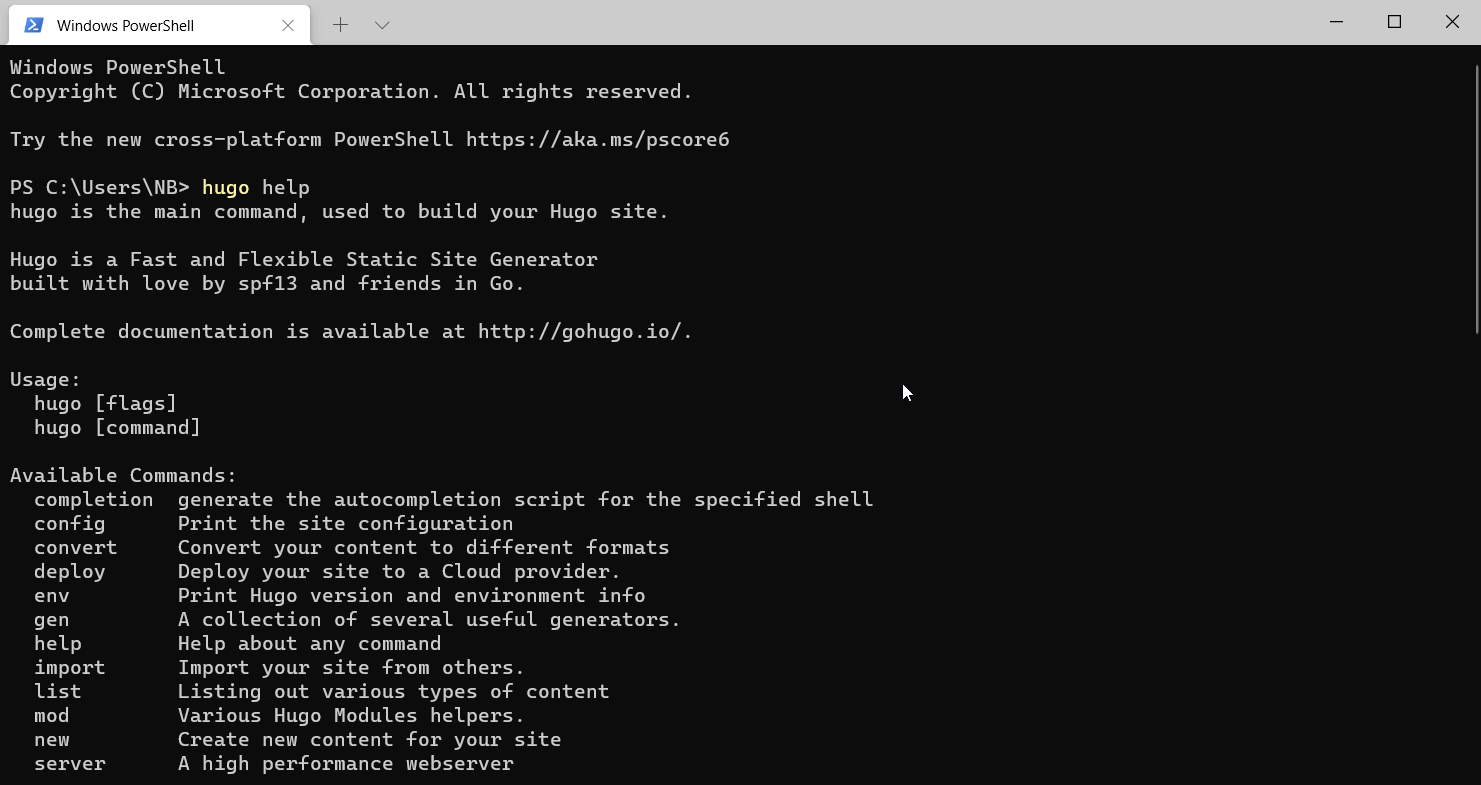The image size is (1481, 785).
Task: Minimize the terminal window
Action: pyautogui.click(x=1337, y=22)
